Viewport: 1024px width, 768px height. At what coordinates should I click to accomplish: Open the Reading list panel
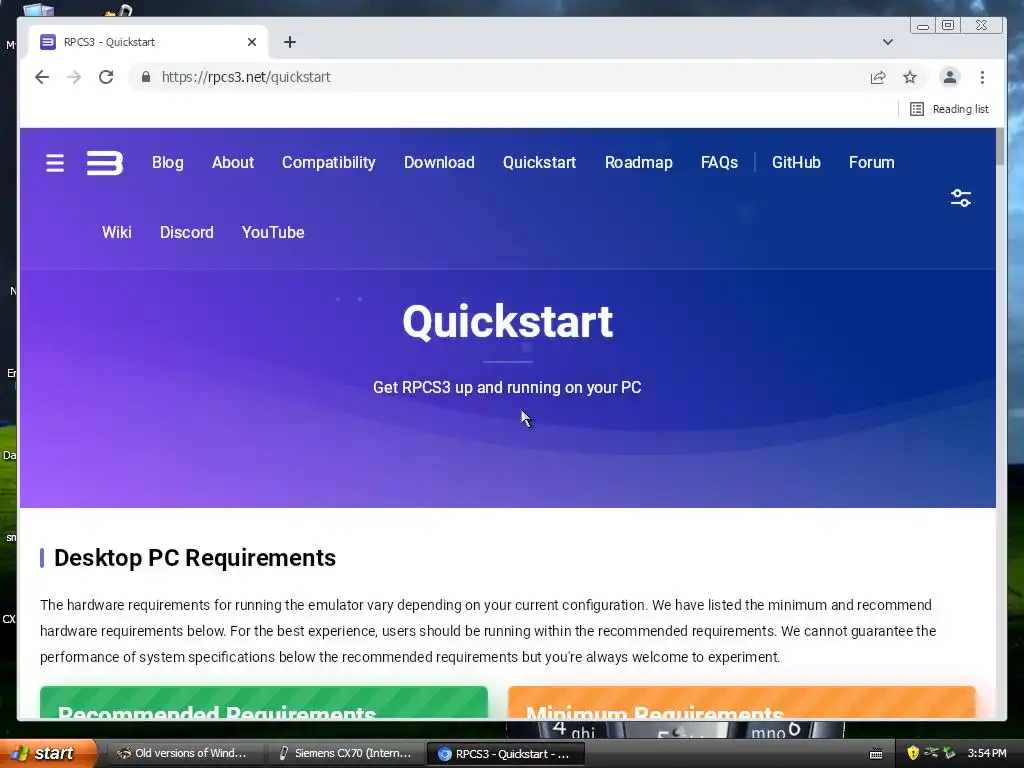point(950,109)
